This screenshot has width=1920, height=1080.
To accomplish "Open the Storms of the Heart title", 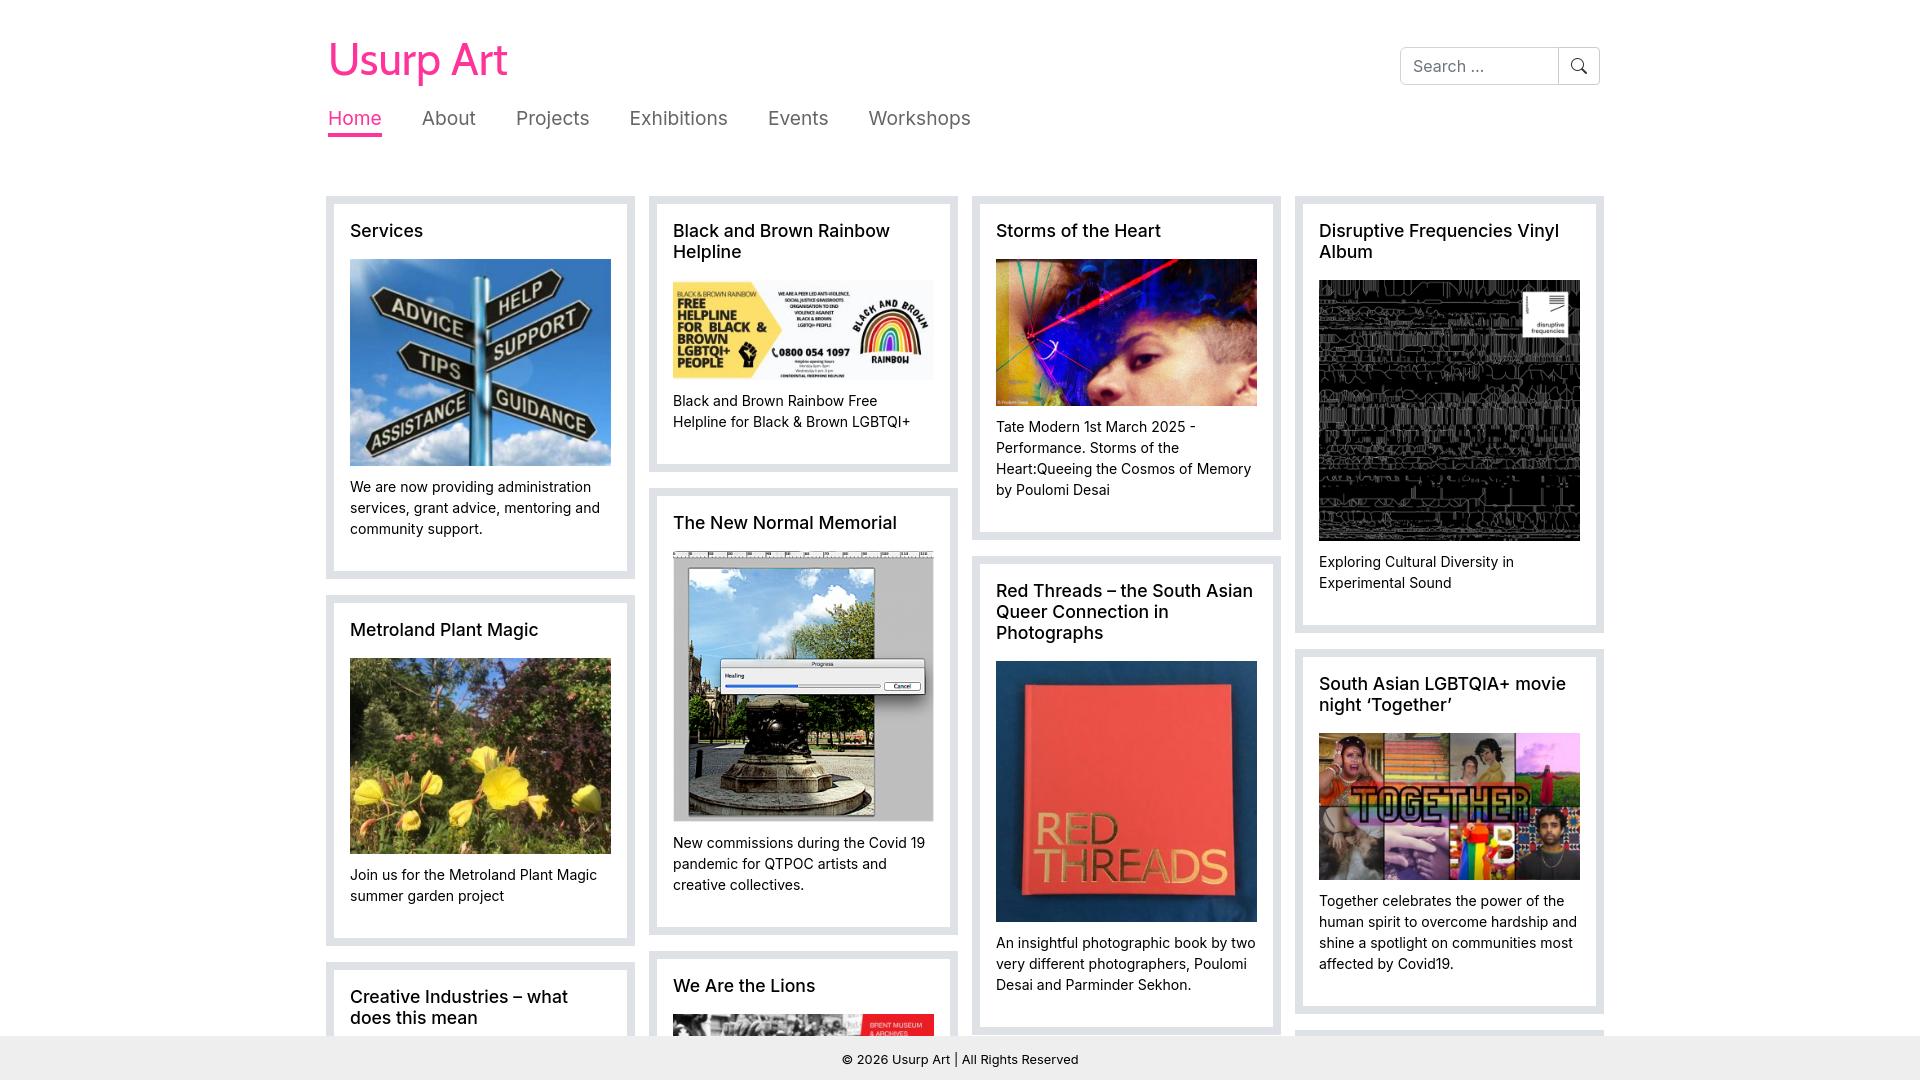I will (x=1078, y=231).
